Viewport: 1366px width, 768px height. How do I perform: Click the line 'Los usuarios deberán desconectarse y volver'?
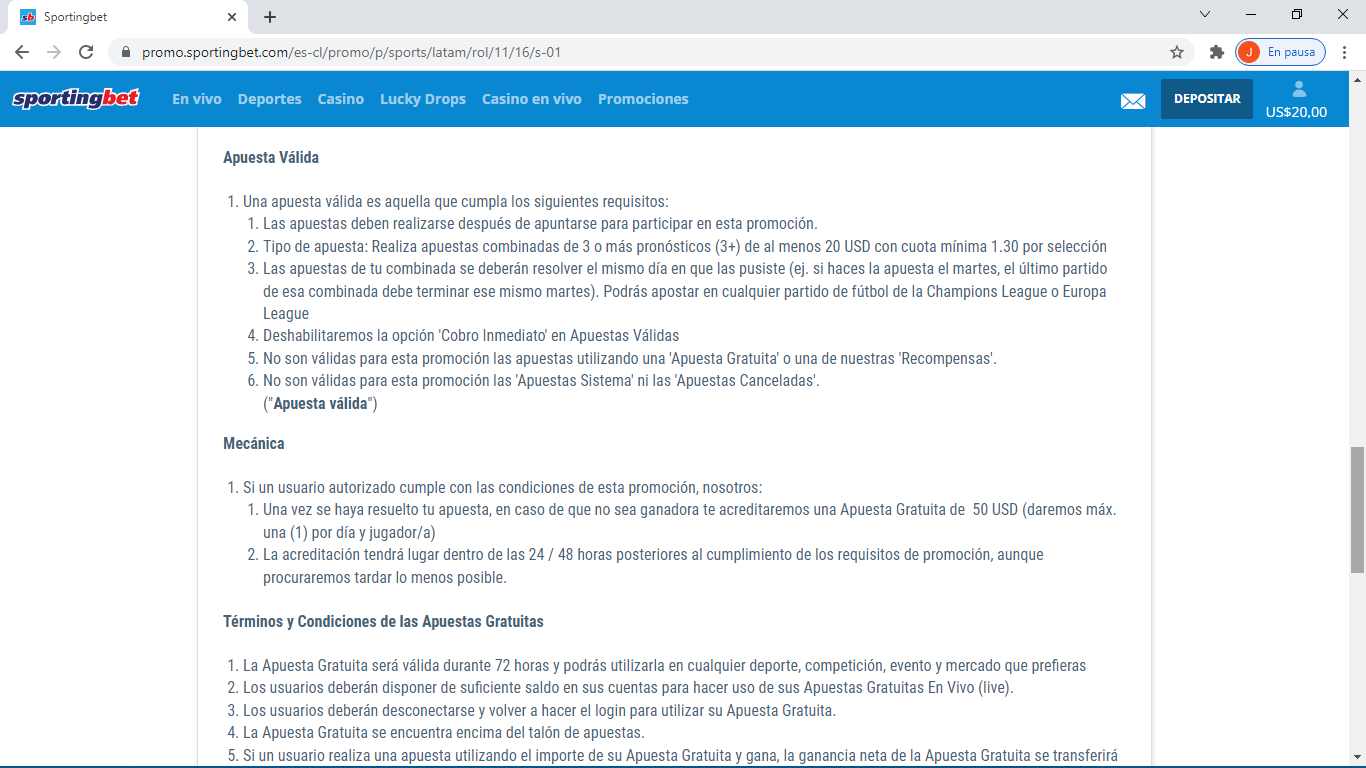(539, 710)
